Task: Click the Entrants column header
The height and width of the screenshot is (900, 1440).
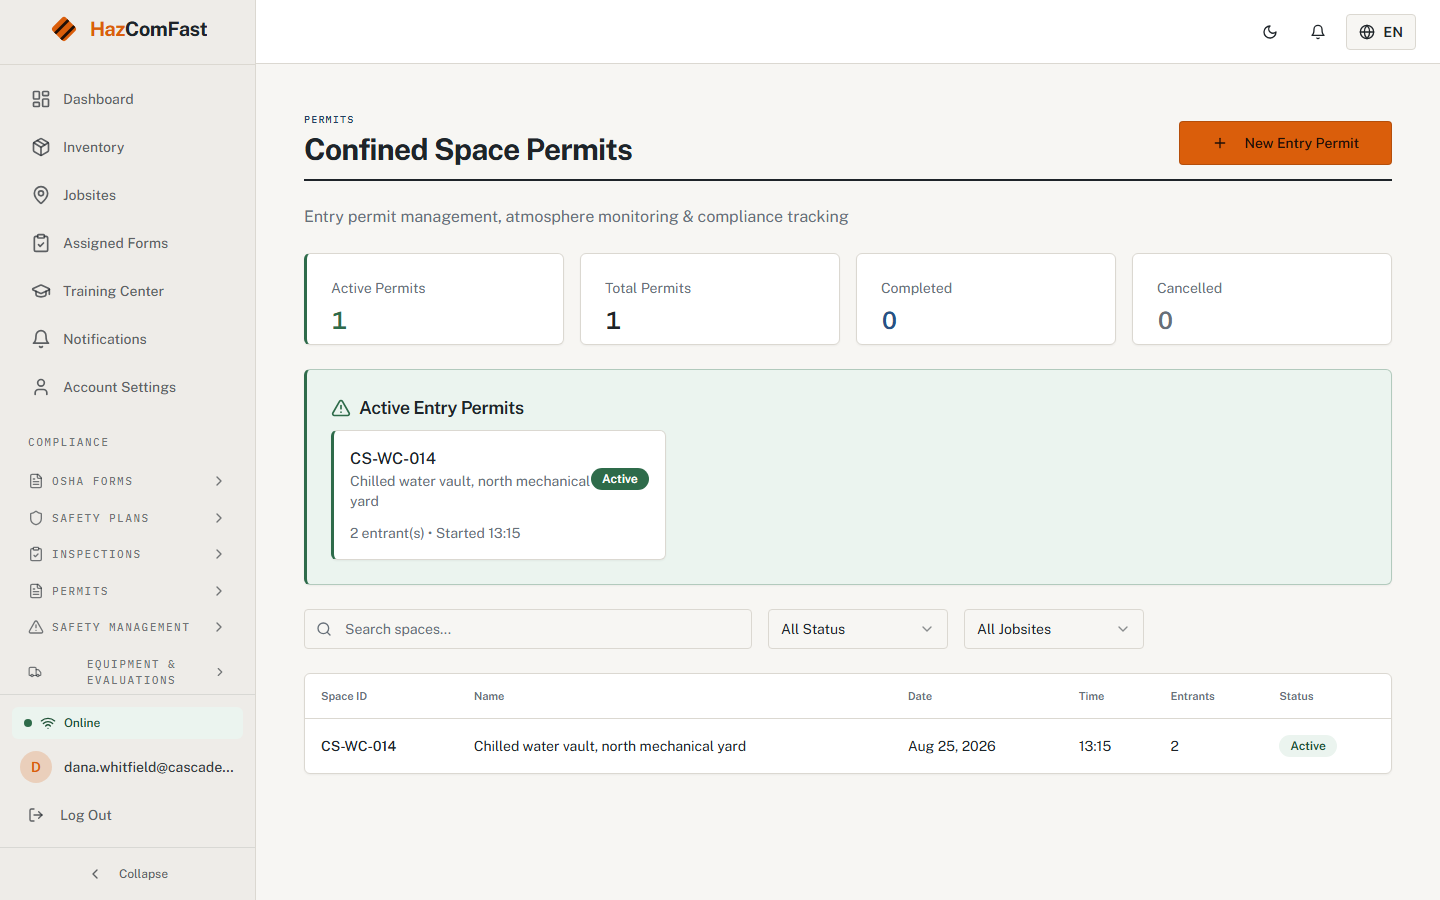Action: [x=1193, y=696]
